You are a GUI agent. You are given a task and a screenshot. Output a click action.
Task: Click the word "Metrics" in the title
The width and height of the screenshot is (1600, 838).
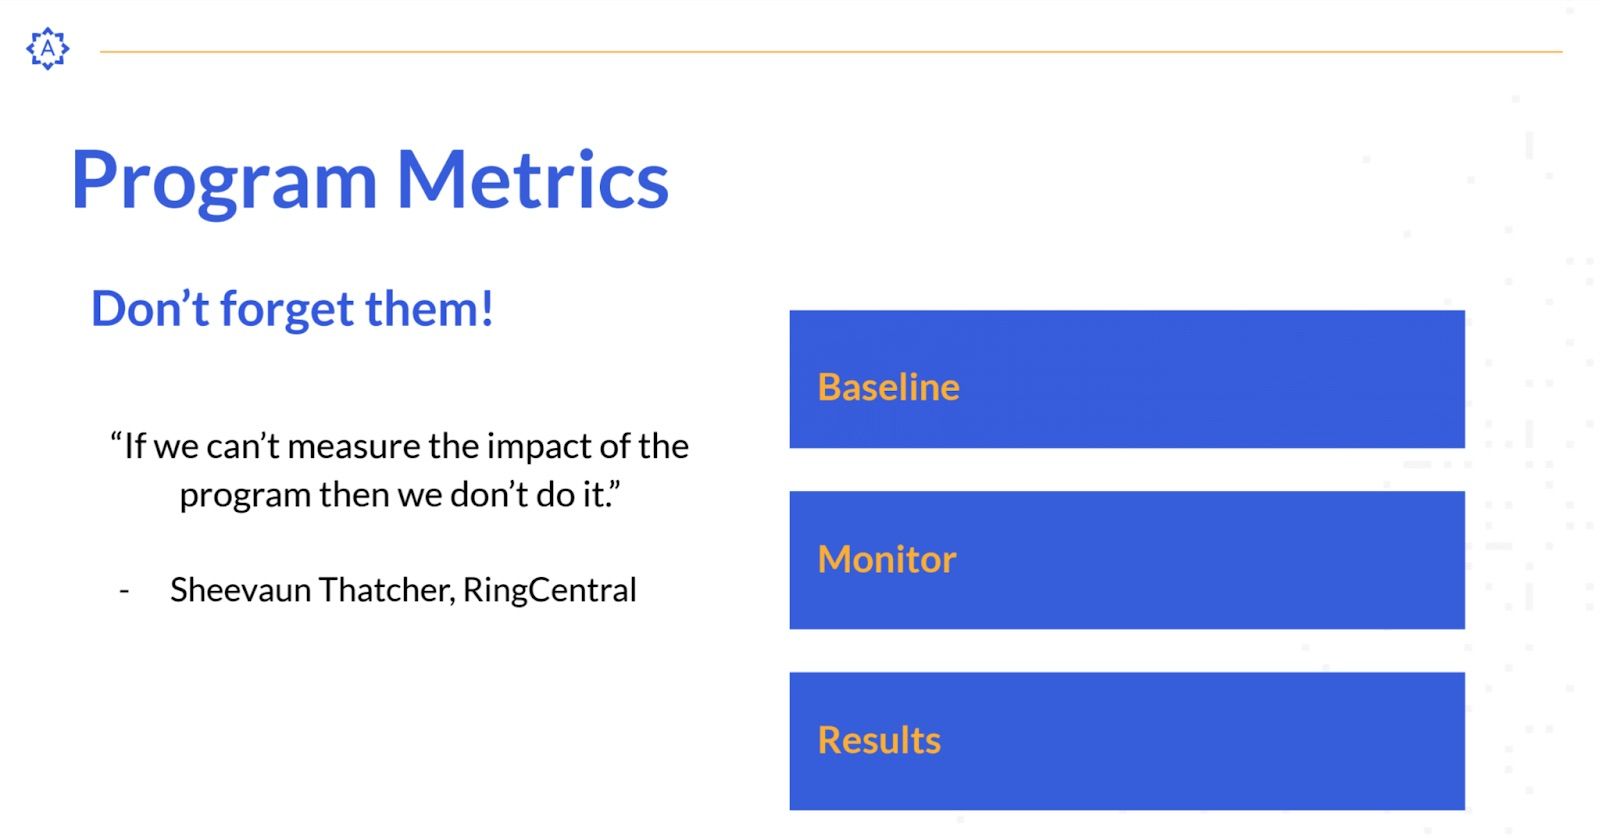[532, 180]
